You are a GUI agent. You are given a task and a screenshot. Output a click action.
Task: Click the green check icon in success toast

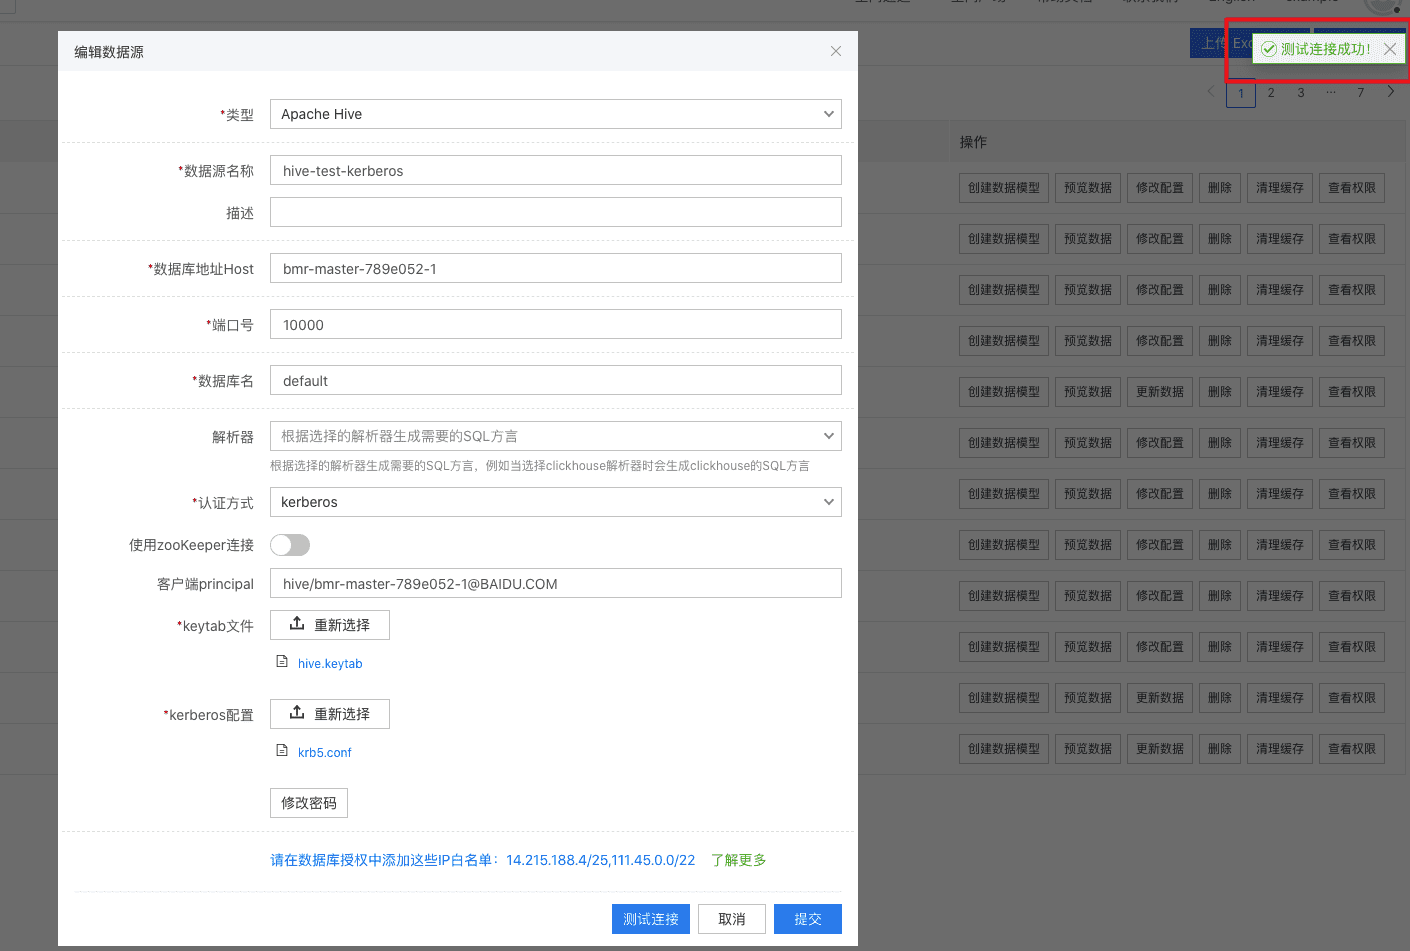point(1269,49)
